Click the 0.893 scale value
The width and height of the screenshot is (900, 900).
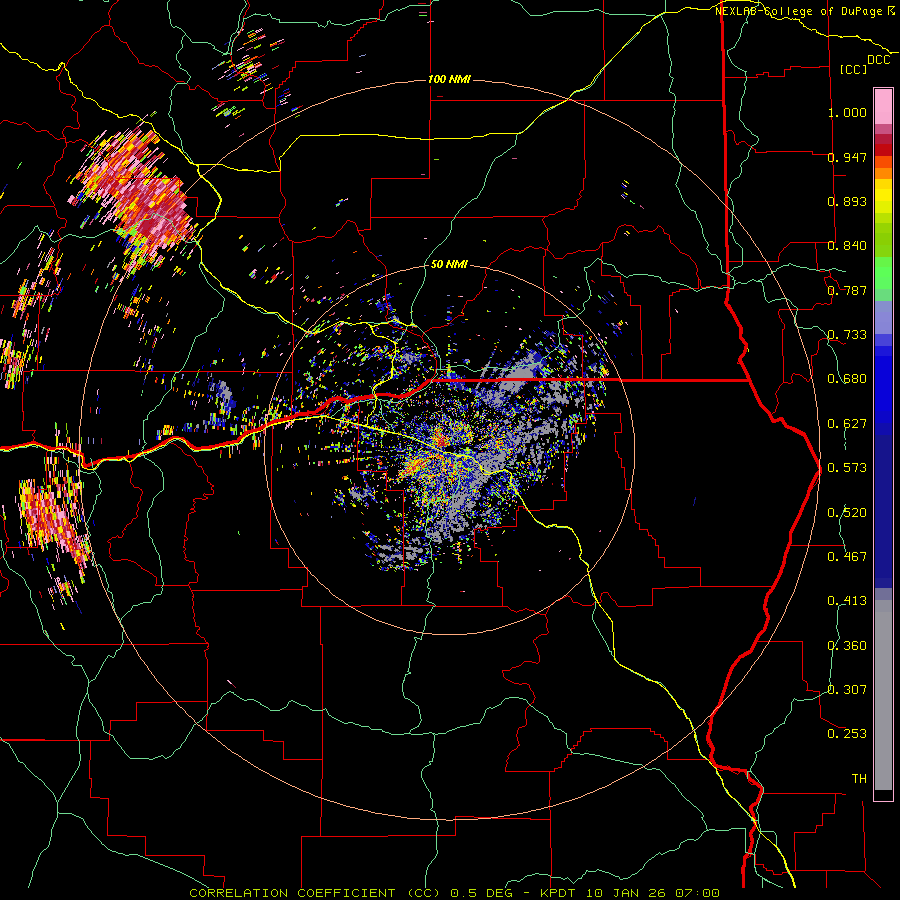click(847, 201)
